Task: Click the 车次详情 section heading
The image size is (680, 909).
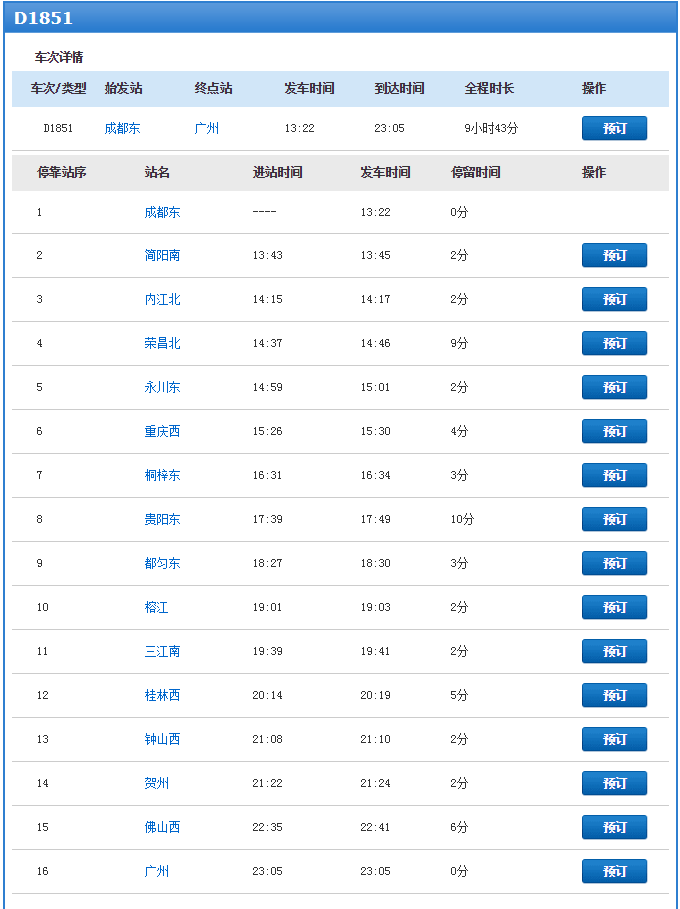Action: click(x=59, y=57)
